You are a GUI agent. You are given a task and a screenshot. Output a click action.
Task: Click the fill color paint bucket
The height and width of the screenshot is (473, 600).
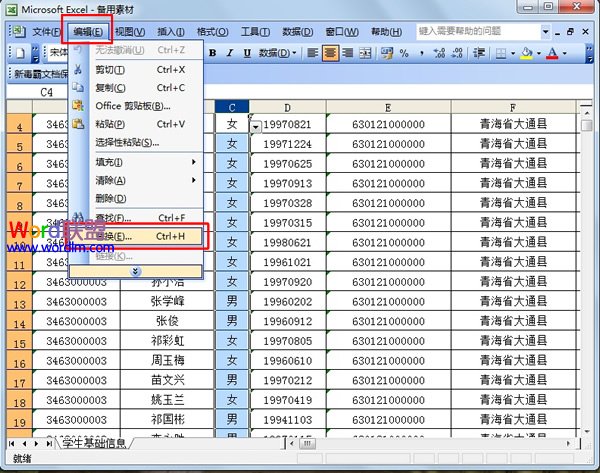(x=526, y=53)
